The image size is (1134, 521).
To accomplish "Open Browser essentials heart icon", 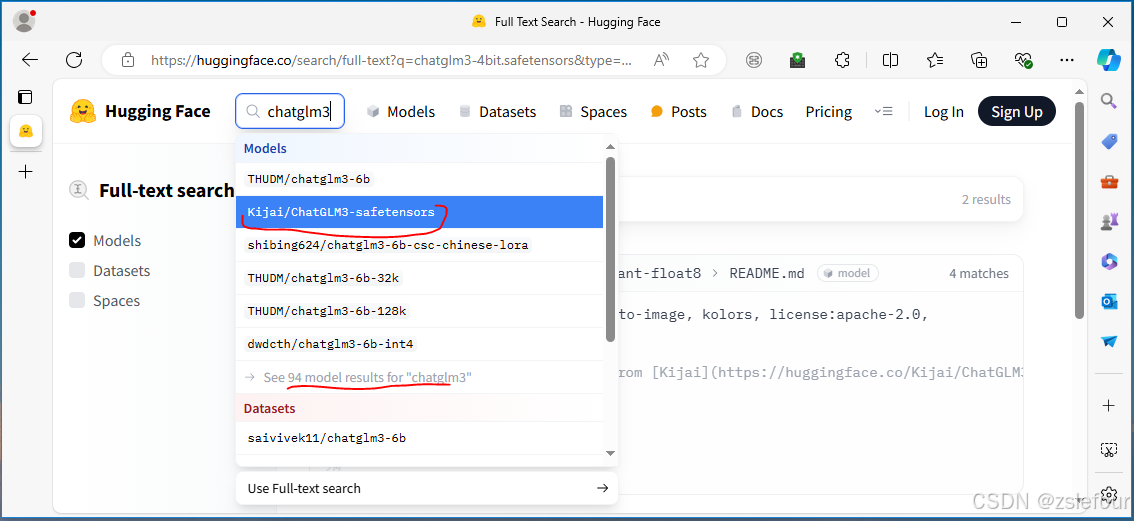I will coord(1023,60).
